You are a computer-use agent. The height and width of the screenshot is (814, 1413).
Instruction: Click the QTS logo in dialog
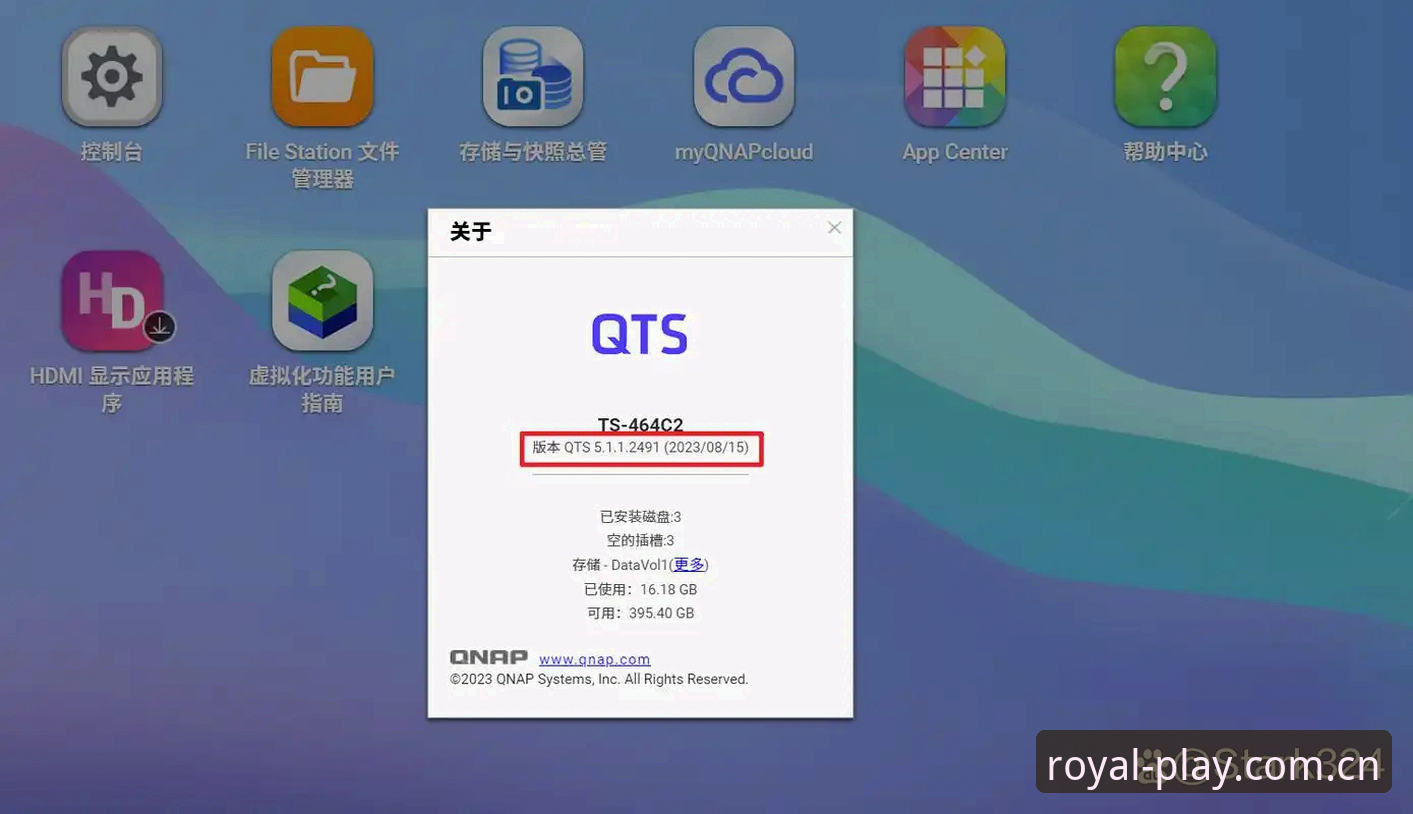pos(640,334)
